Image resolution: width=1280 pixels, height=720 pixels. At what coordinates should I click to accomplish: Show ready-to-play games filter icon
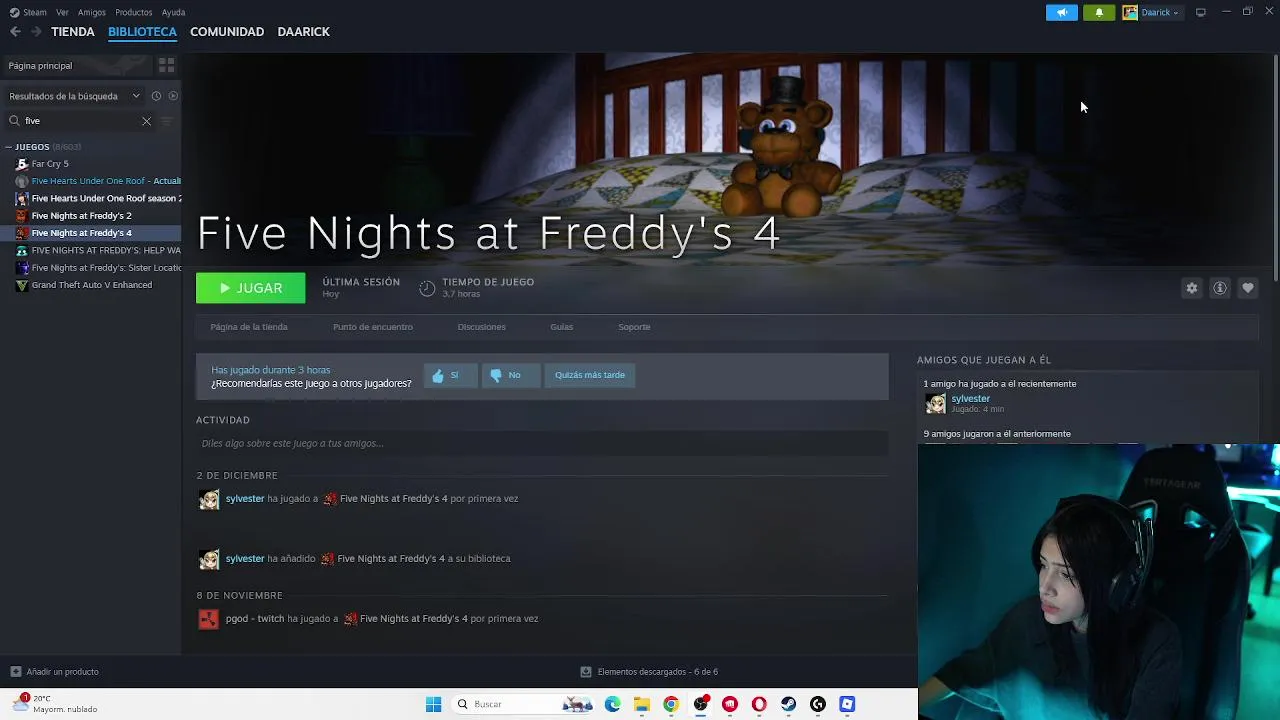click(173, 96)
